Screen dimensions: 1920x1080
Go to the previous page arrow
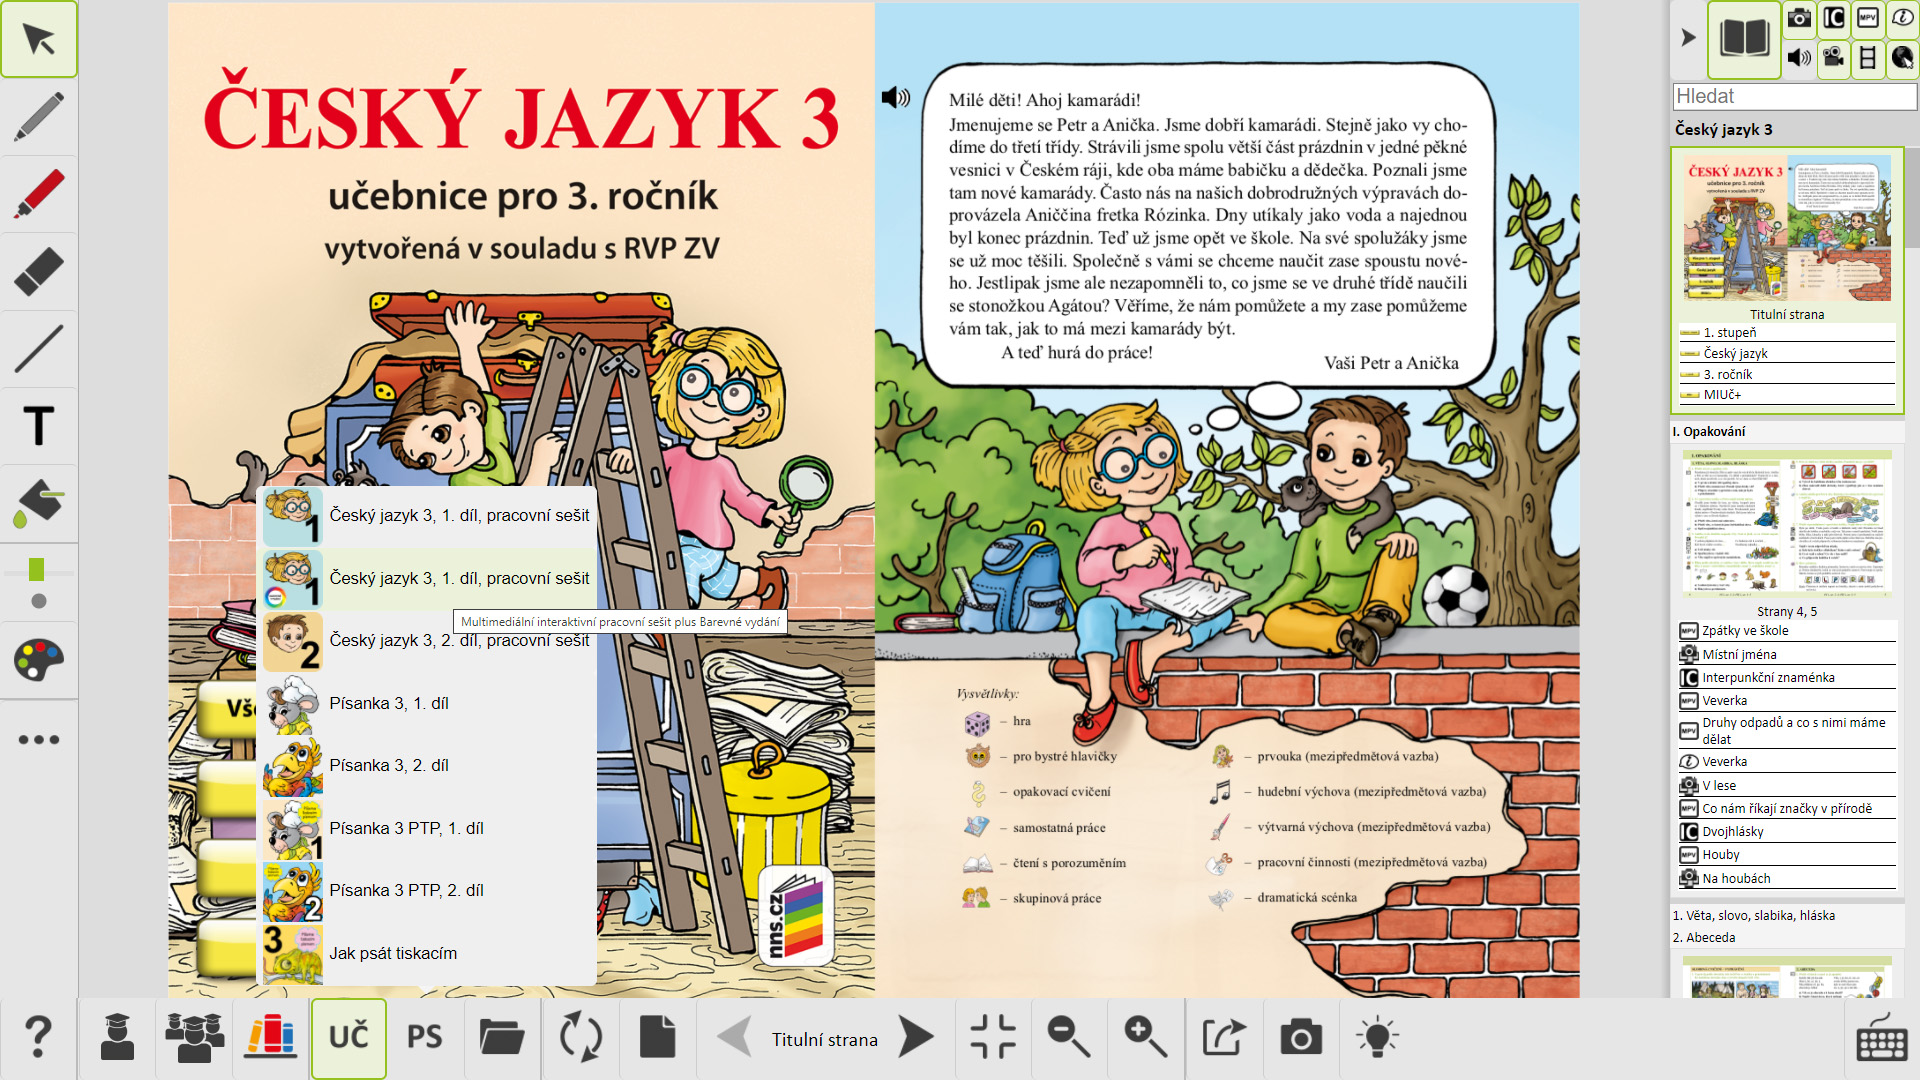[x=735, y=1037]
